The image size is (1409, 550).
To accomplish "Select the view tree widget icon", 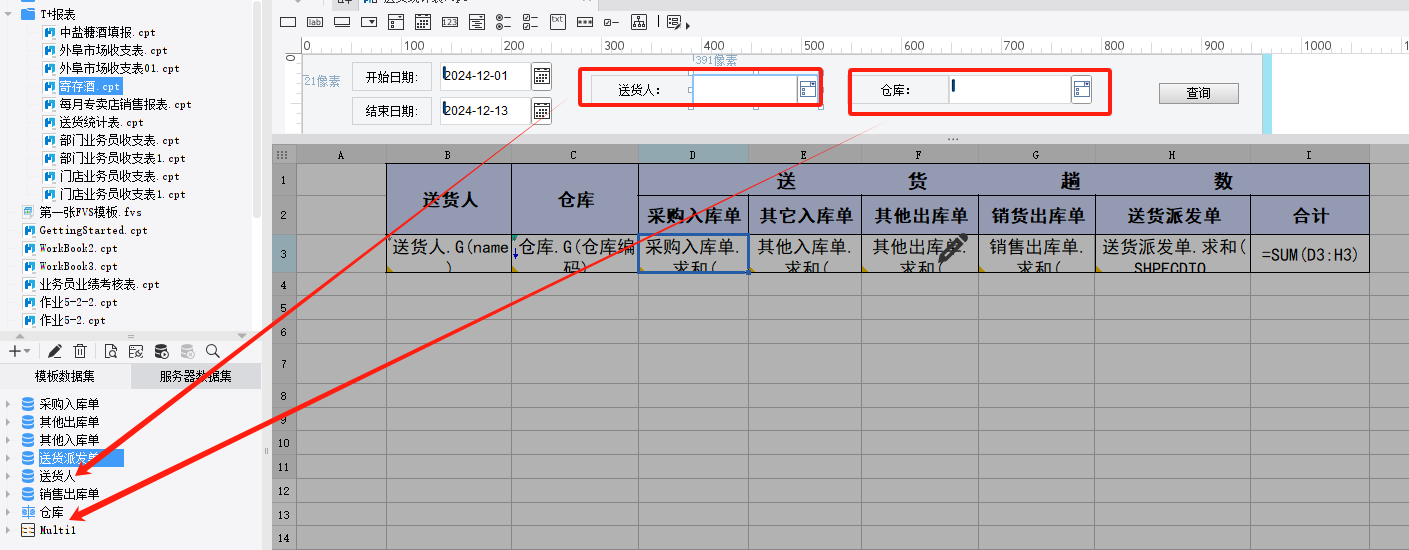I will pos(639,21).
